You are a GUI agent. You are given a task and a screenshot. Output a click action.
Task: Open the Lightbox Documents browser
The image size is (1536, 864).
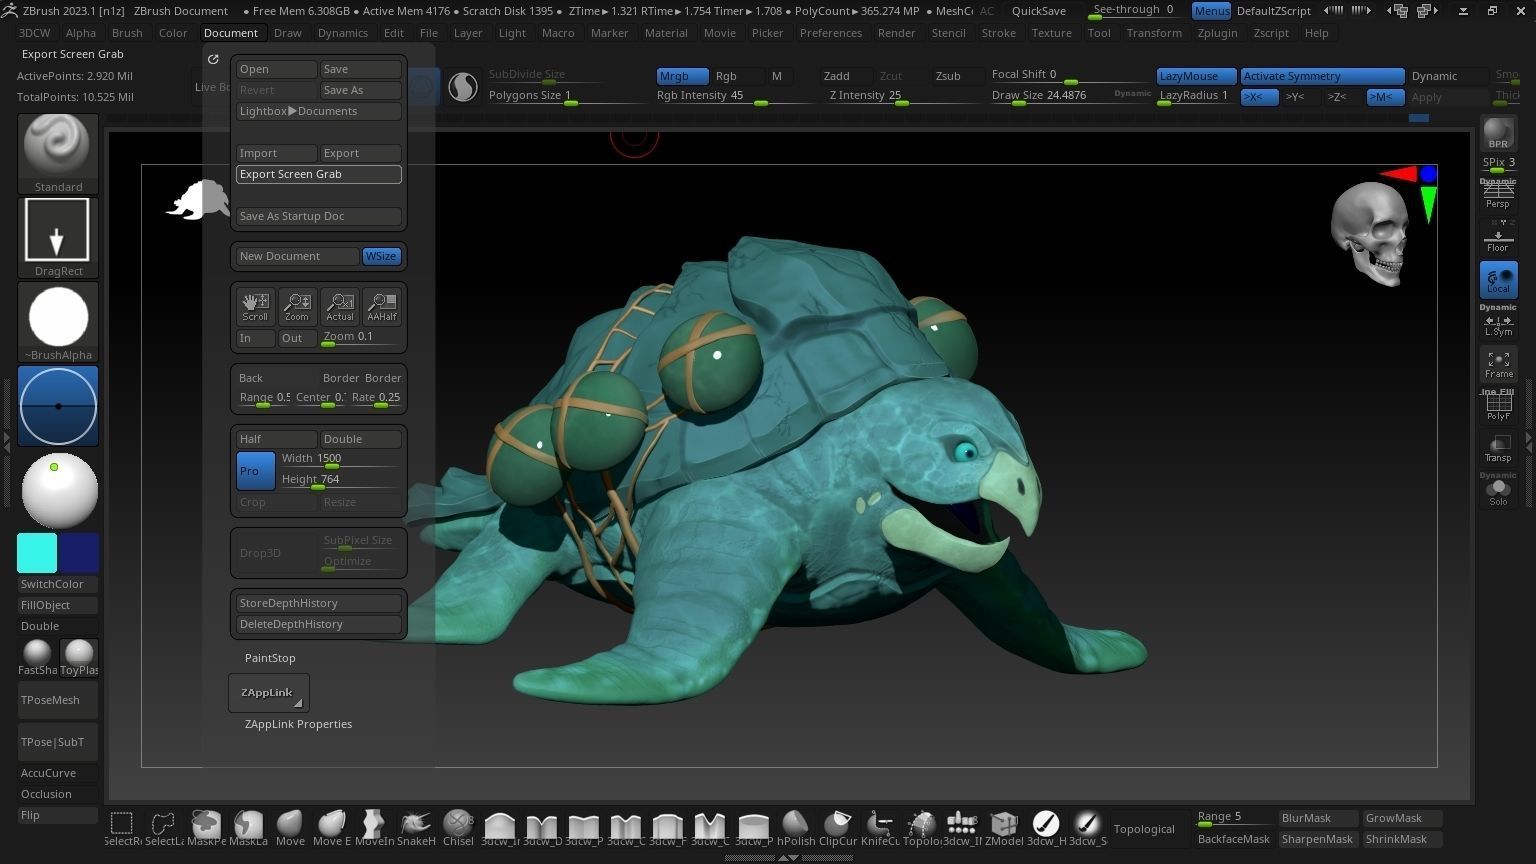[x=318, y=110]
